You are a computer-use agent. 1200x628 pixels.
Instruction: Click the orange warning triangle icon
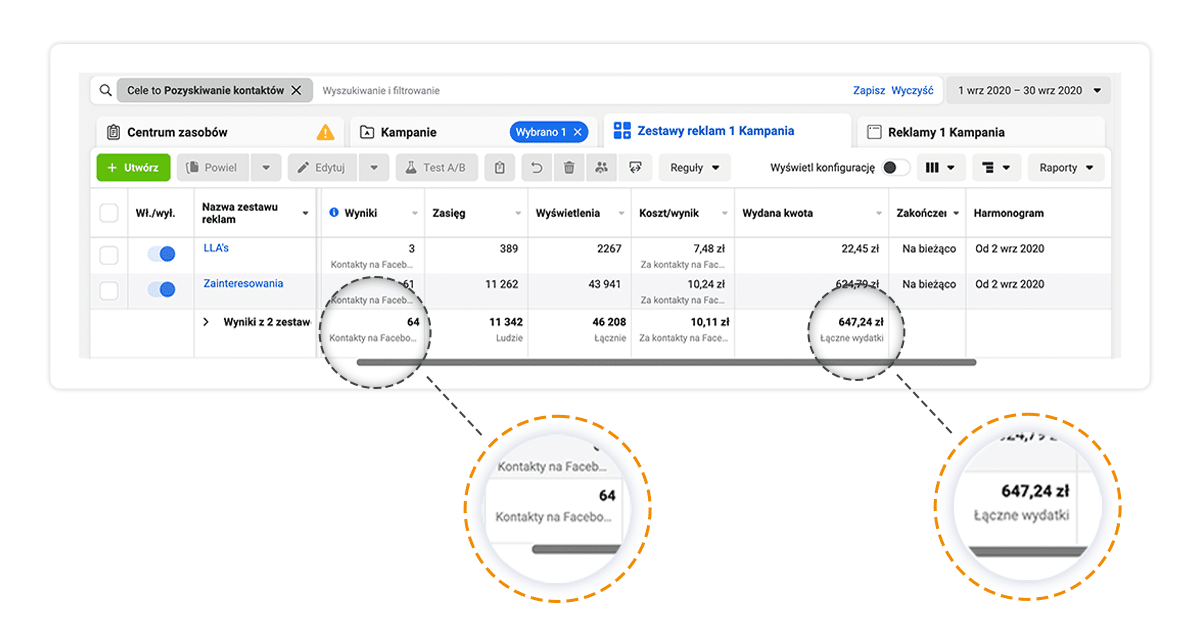(325, 132)
